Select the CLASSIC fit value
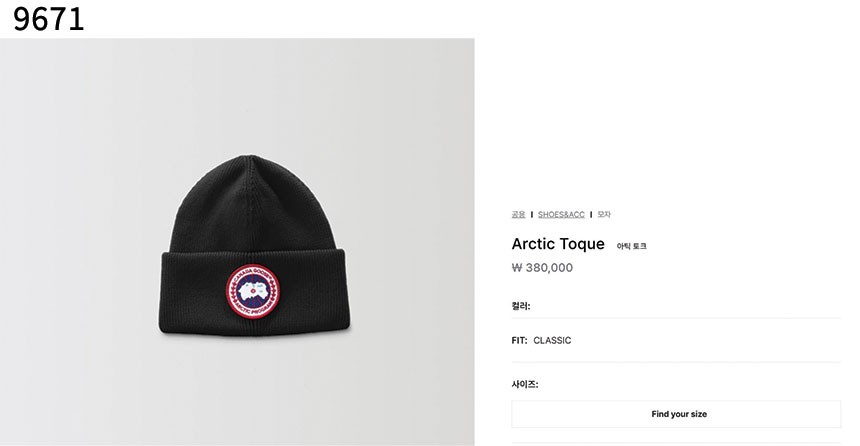The image size is (860, 446). point(552,340)
